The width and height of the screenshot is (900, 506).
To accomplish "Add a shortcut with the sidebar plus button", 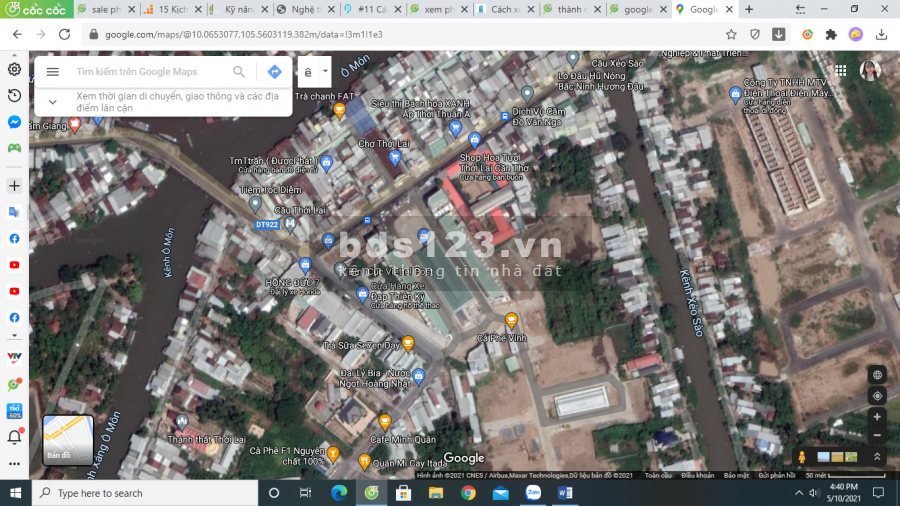I will 14,186.
